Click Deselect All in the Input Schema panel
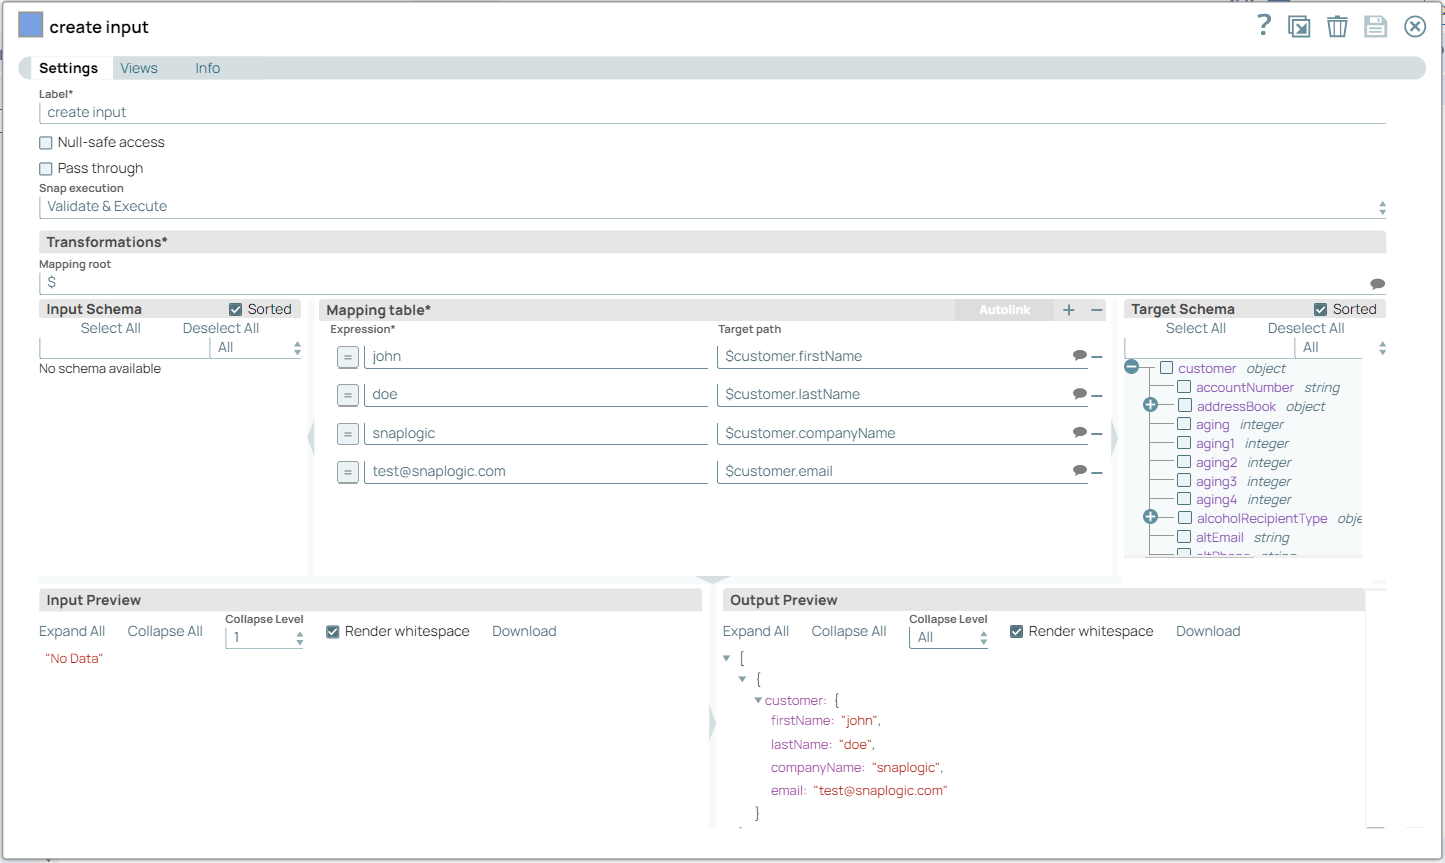This screenshot has height=863, width=1445. [x=220, y=328]
